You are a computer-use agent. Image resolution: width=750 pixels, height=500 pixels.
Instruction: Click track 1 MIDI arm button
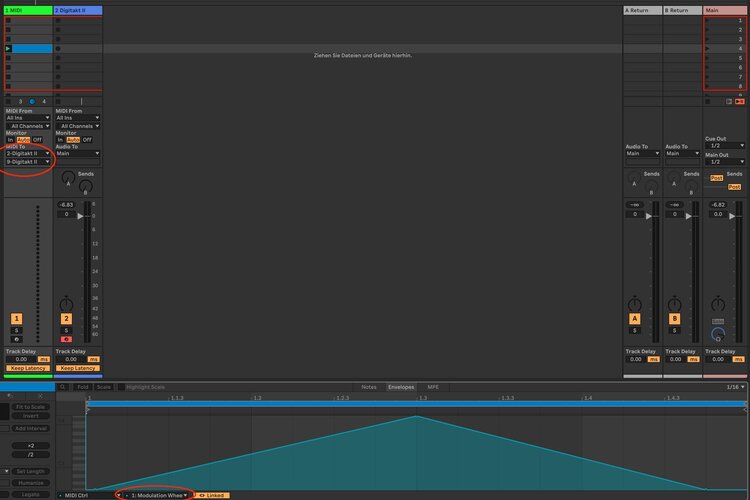16,339
